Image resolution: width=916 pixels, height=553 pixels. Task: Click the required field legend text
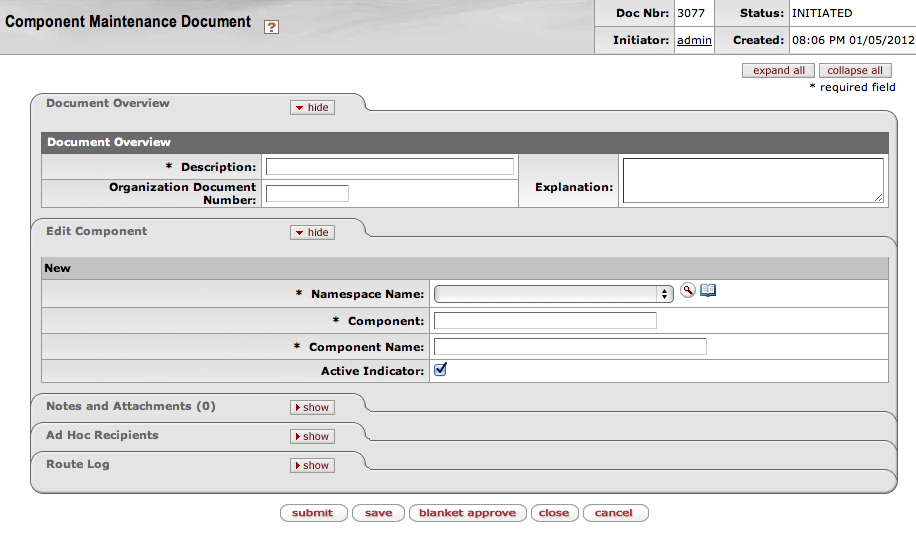(x=852, y=87)
